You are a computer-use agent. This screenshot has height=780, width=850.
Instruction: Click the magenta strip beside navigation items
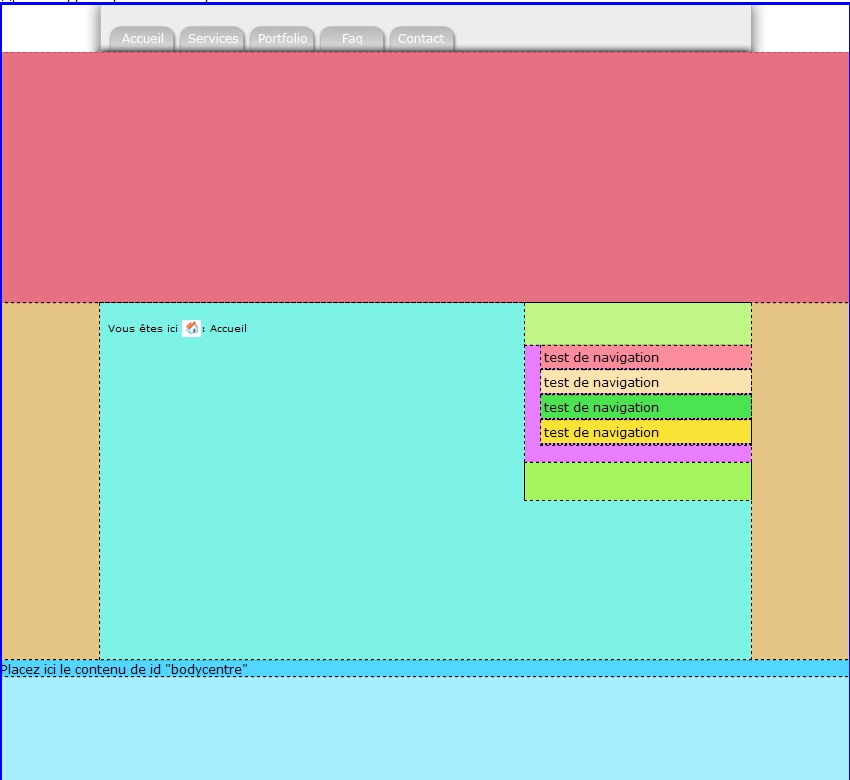click(x=532, y=400)
